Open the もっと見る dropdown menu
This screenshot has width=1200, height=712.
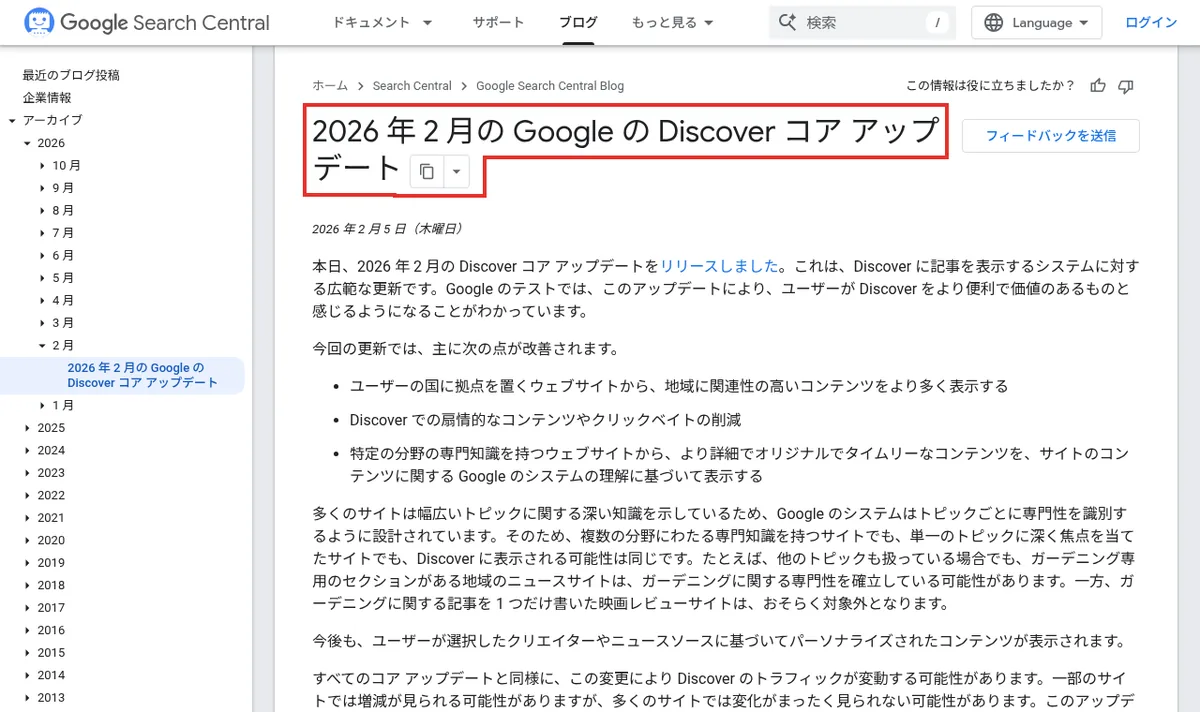coord(672,22)
